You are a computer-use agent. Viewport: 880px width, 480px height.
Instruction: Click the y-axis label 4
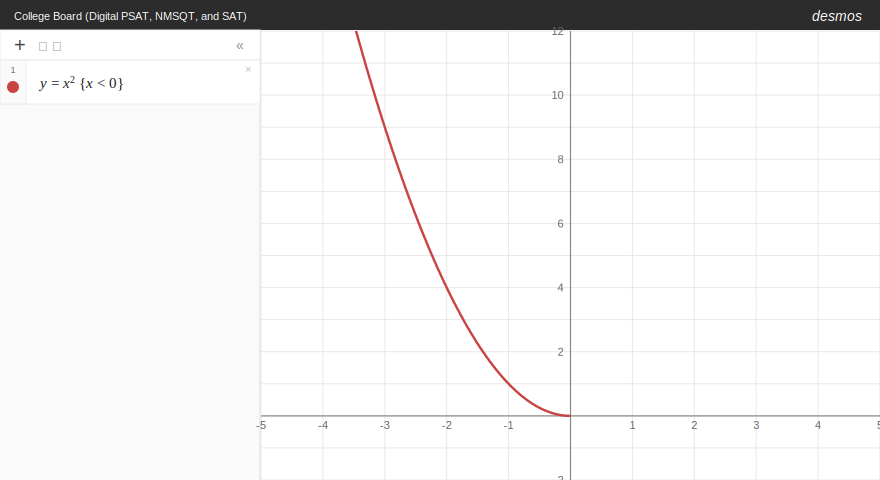(x=560, y=288)
